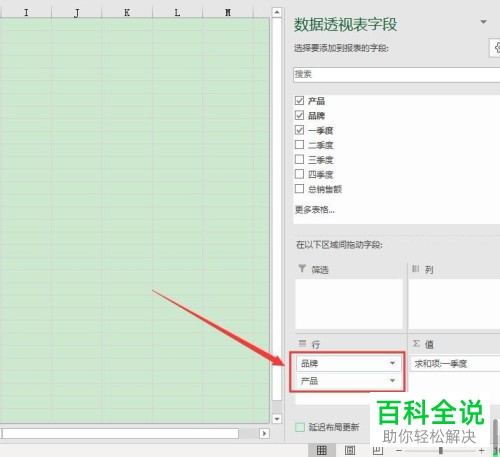Image resolution: width=500 pixels, height=457 pixels.
Task: Check the 总销售额 field checkbox
Action: 299,188
